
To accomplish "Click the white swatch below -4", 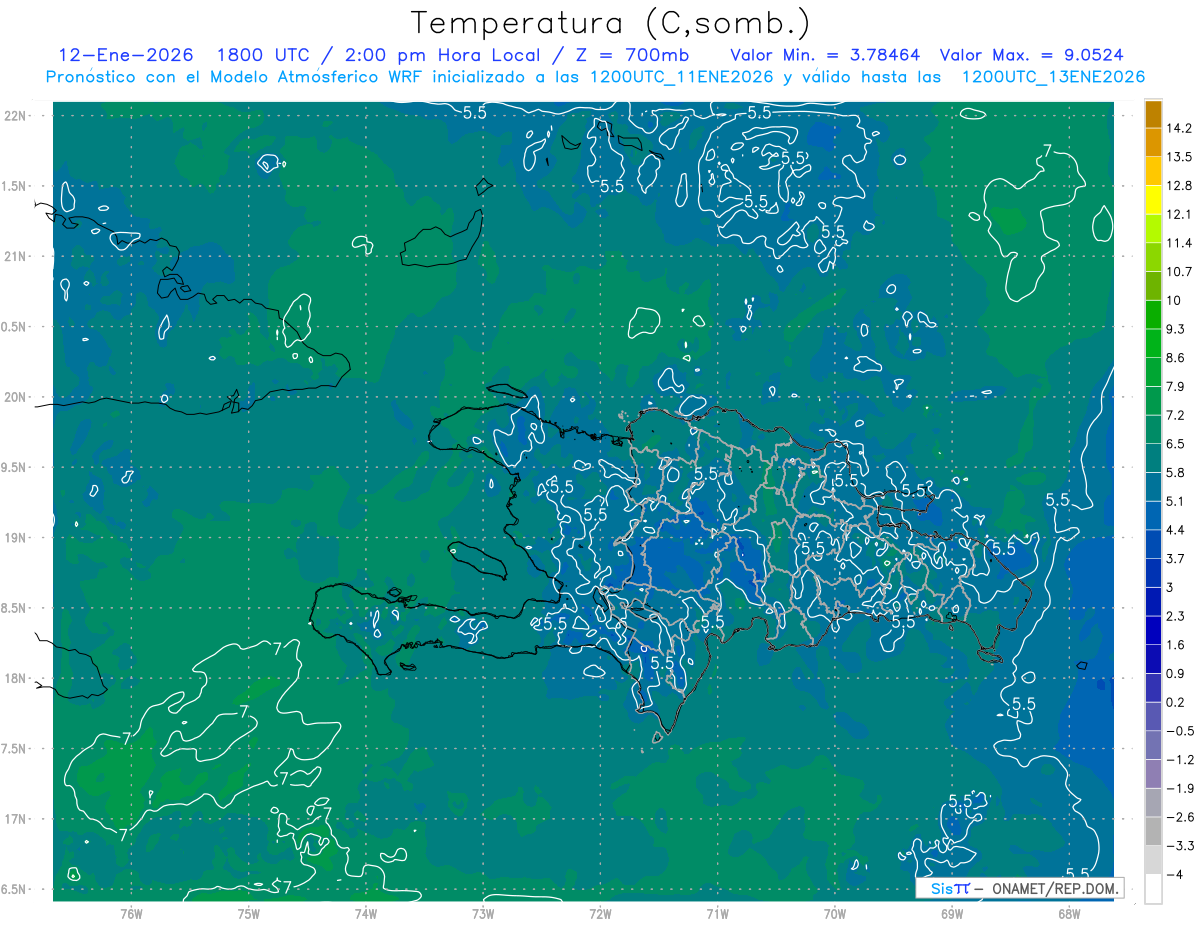I will [1153, 889].
